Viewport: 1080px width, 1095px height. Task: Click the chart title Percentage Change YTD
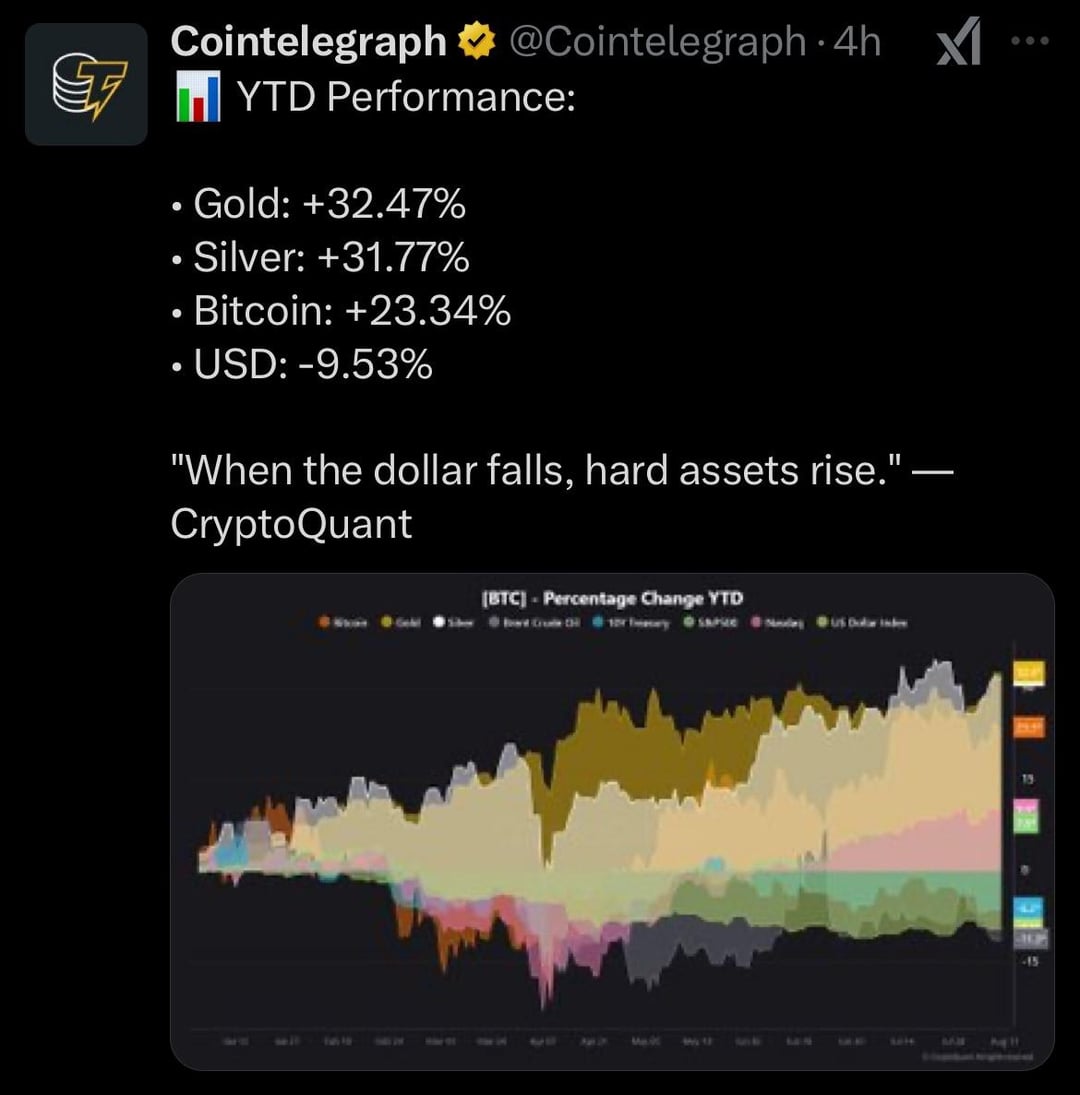tap(643, 598)
